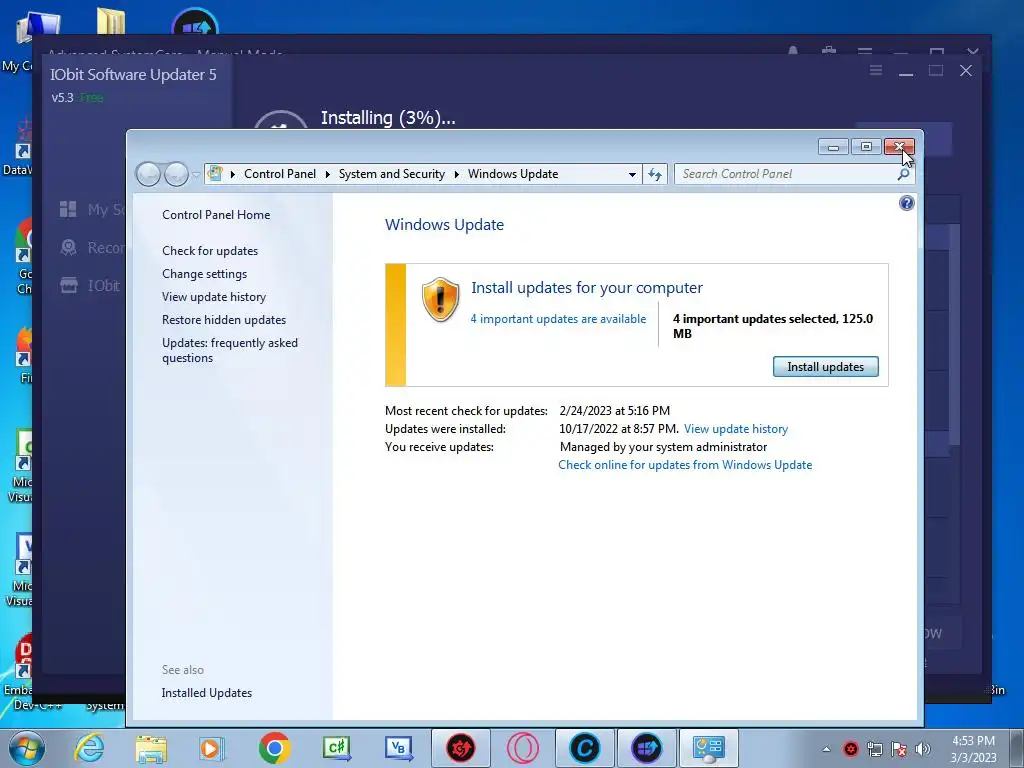1024x768 pixels.
Task: Open Action Center flag tray icon
Action: (x=899, y=749)
